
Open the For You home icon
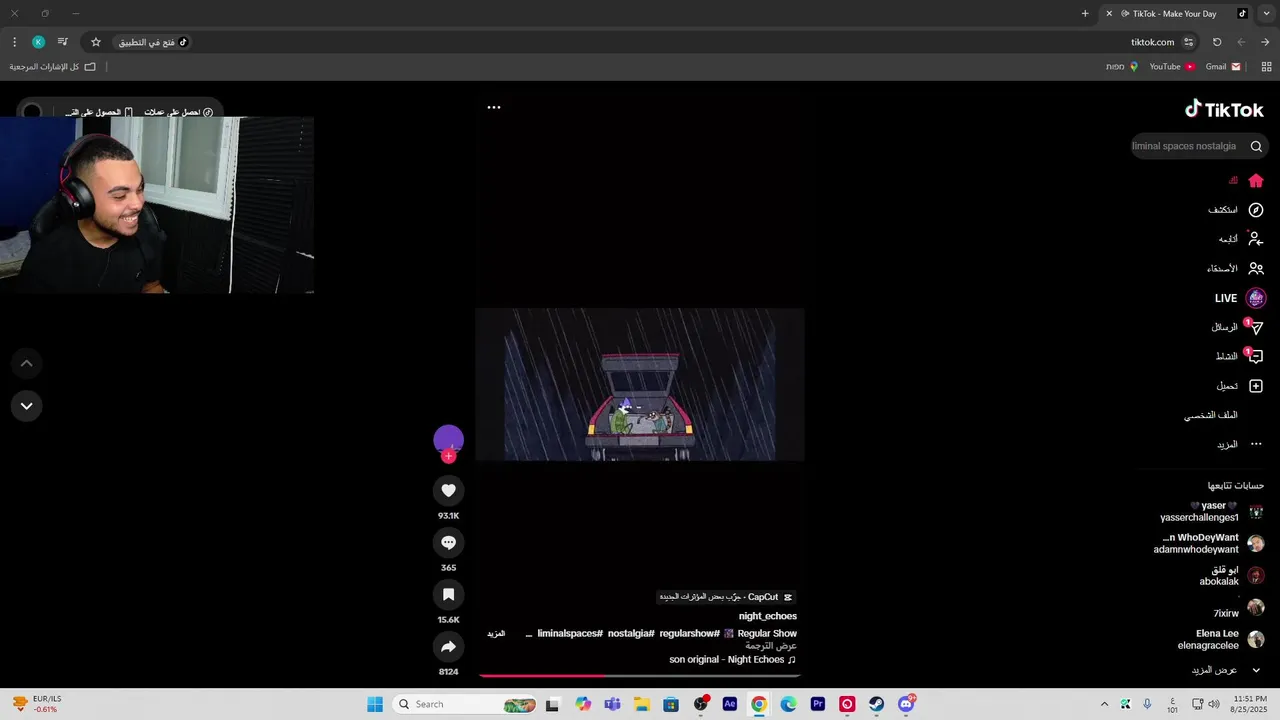click(x=1256, y=181)
